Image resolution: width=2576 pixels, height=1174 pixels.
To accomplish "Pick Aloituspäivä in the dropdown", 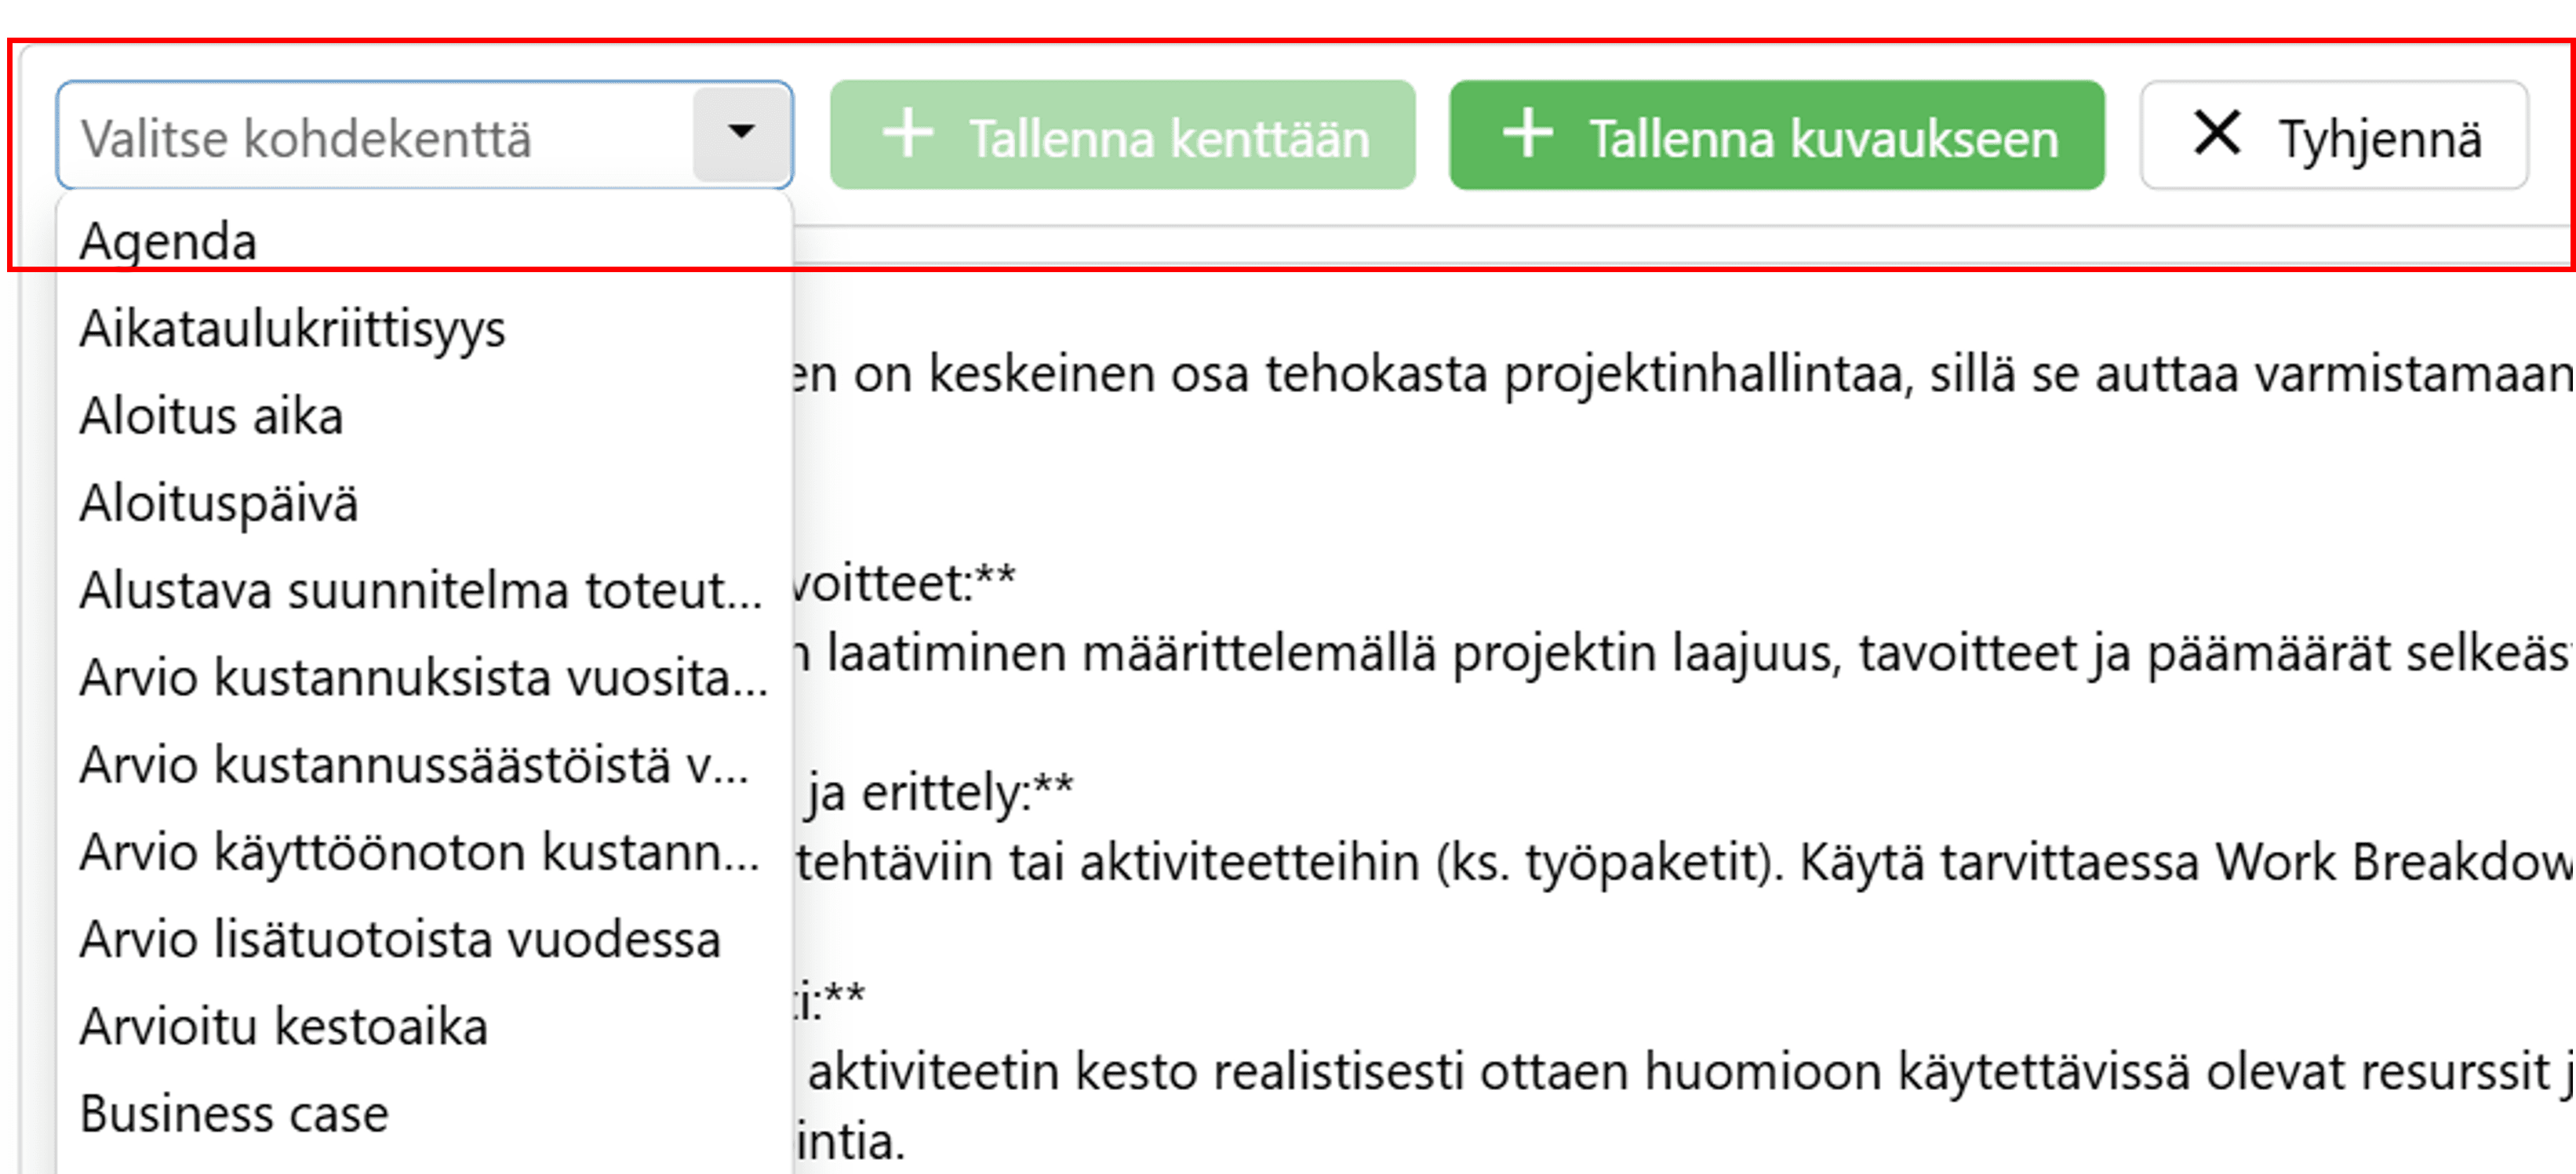I will pos(218,502).
